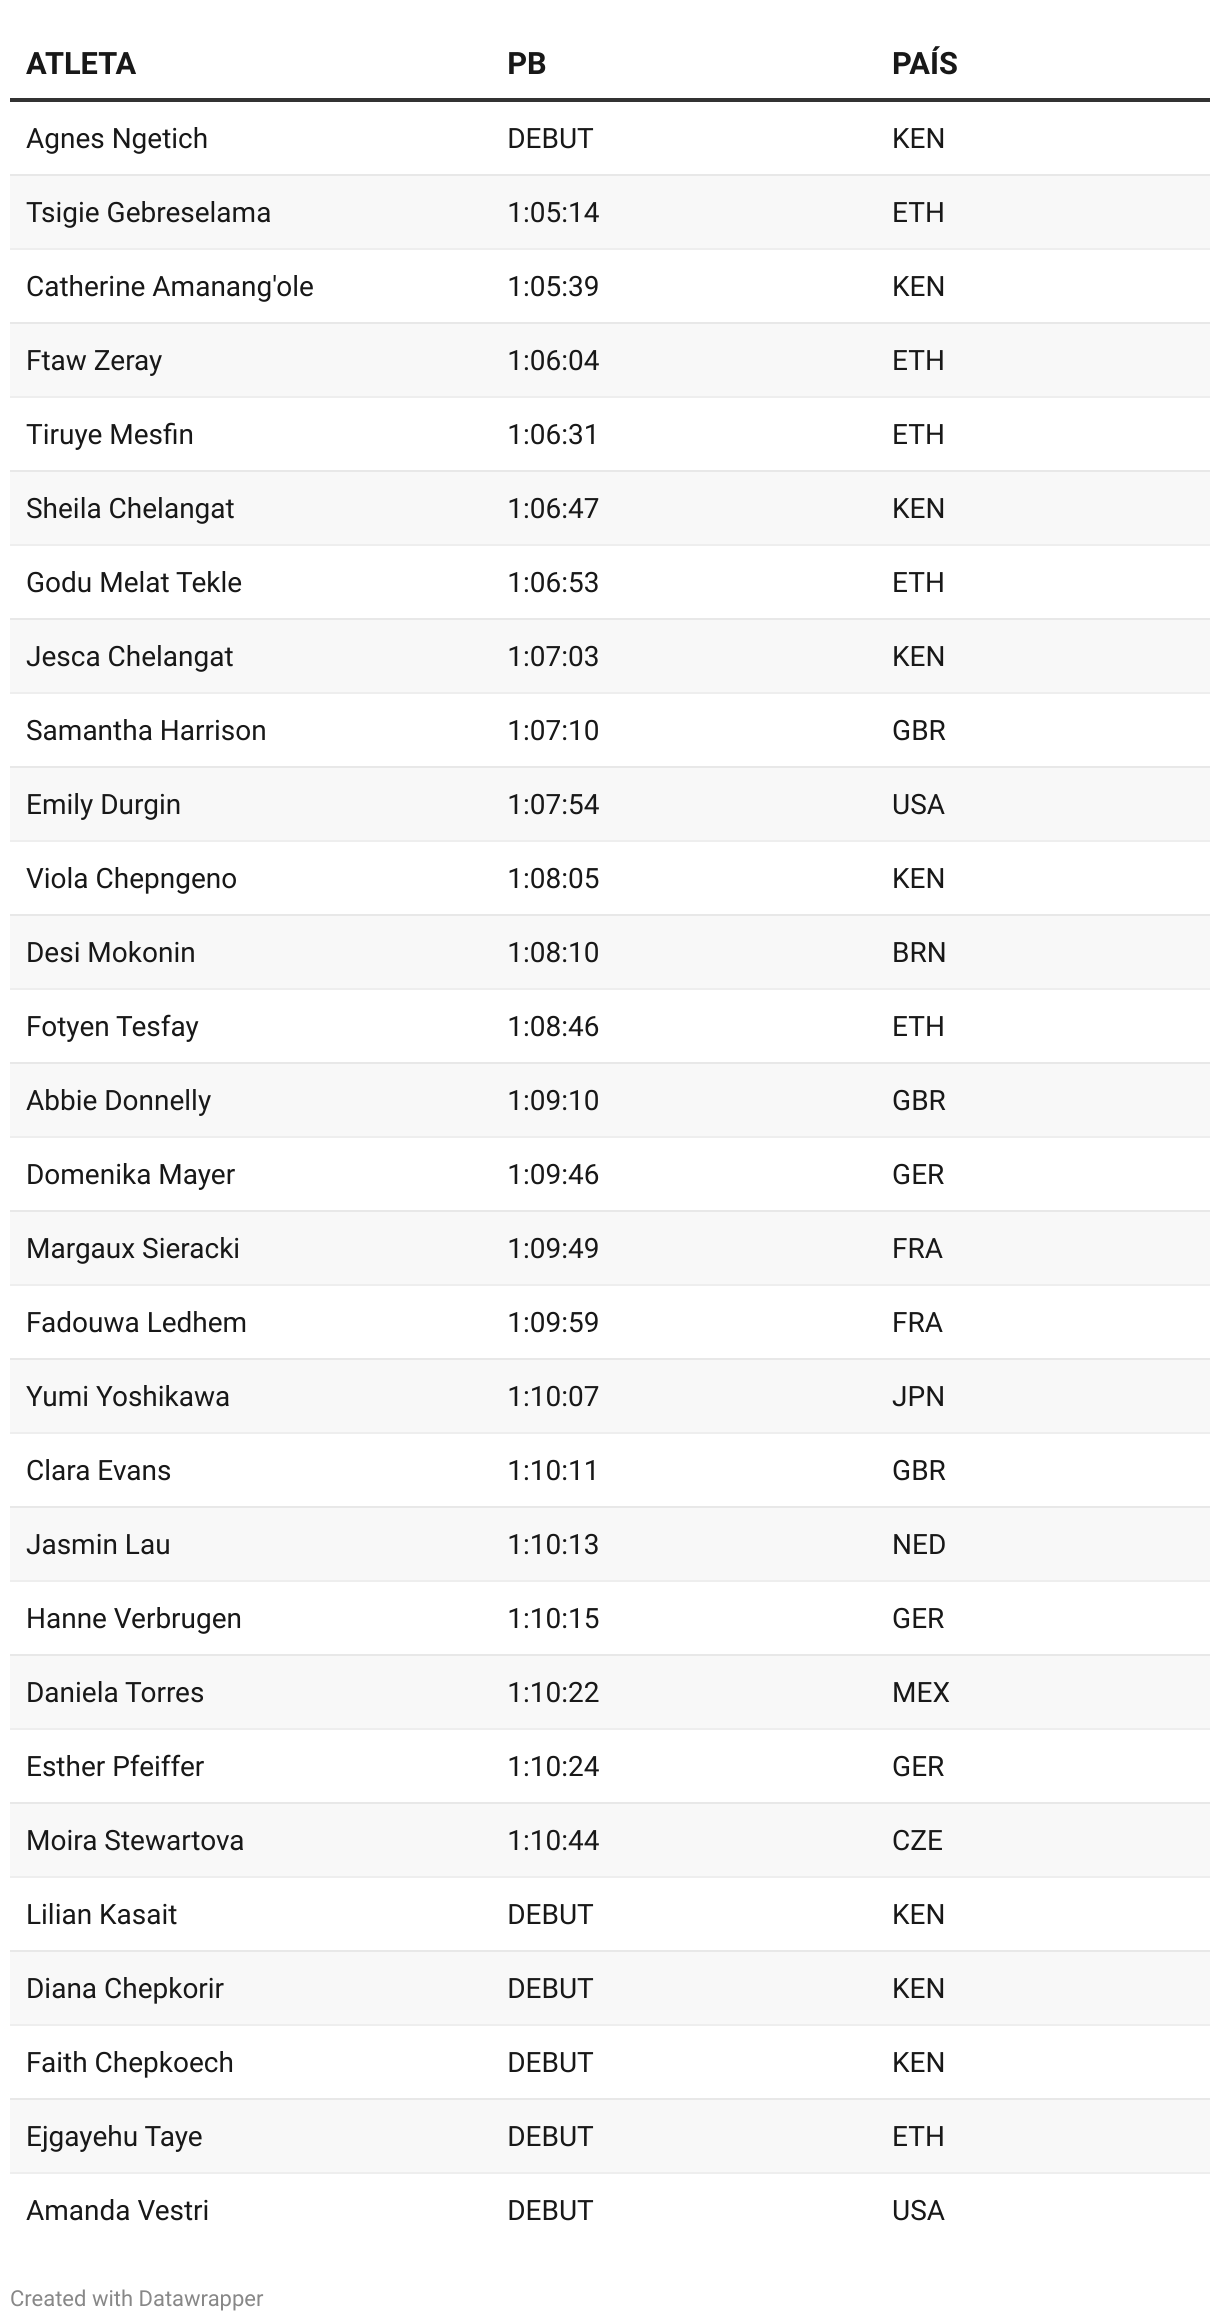The width and height of the screenshot is (1220, 2322).
Task: Click the PB column header
Action: click(x=526, y=64)
